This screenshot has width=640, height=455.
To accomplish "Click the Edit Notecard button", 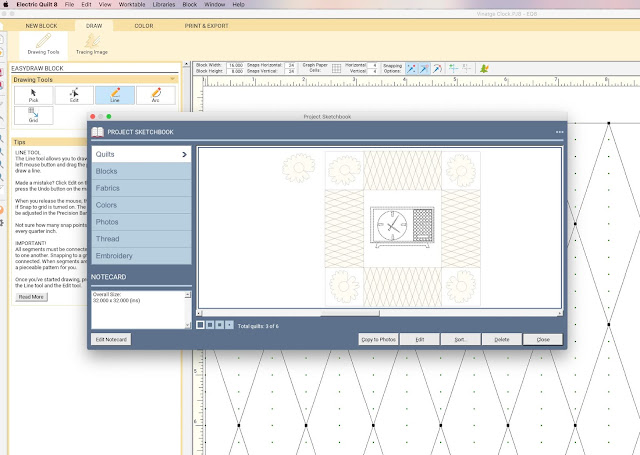I will coord(111,339).
